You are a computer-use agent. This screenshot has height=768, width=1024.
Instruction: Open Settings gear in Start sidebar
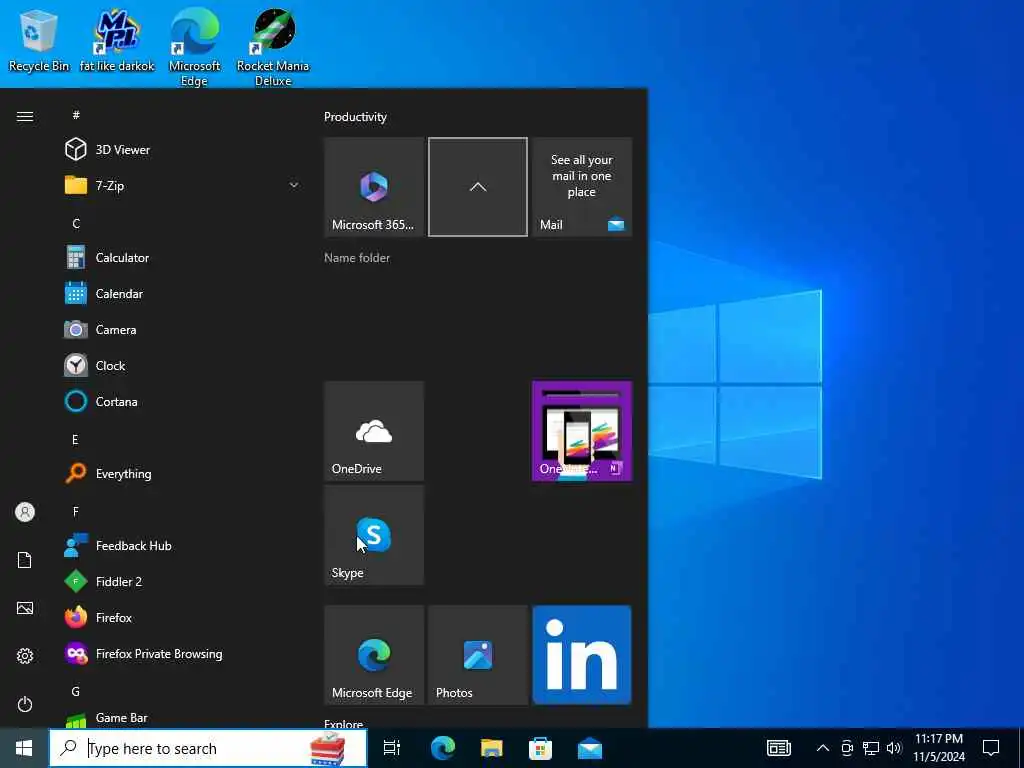point(25,656)
